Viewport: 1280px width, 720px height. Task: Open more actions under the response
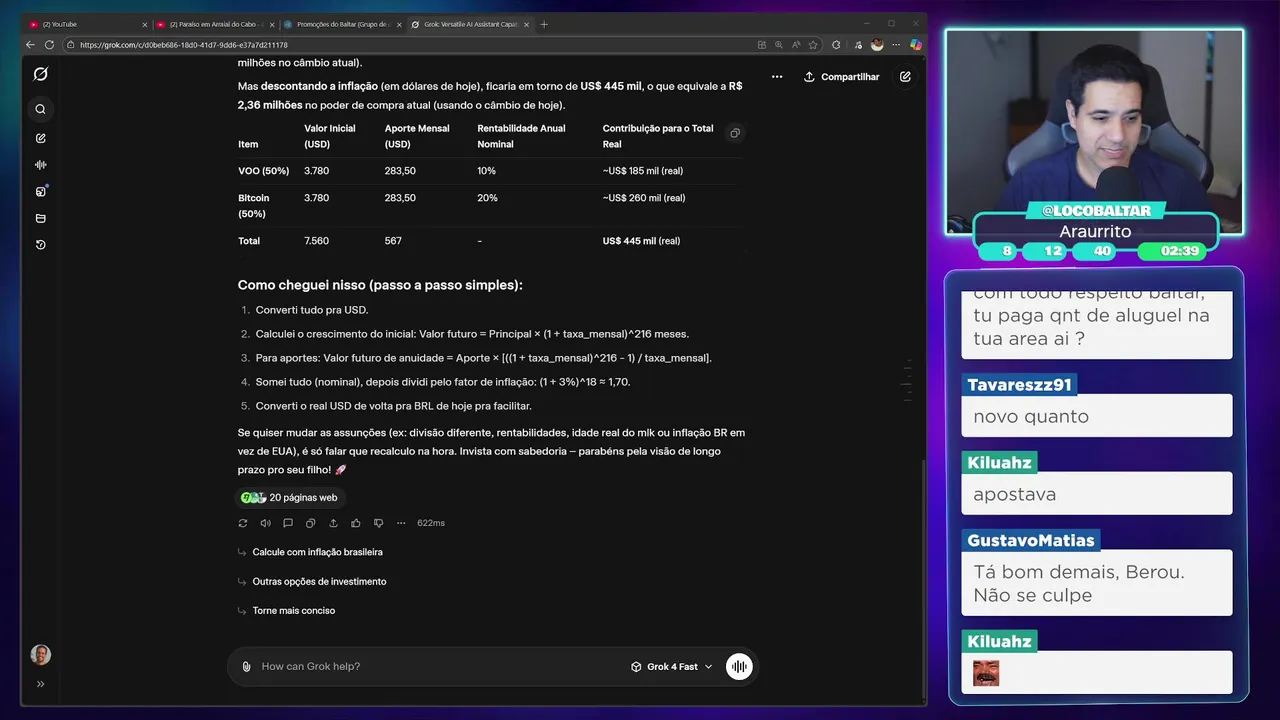coord(401,523)
